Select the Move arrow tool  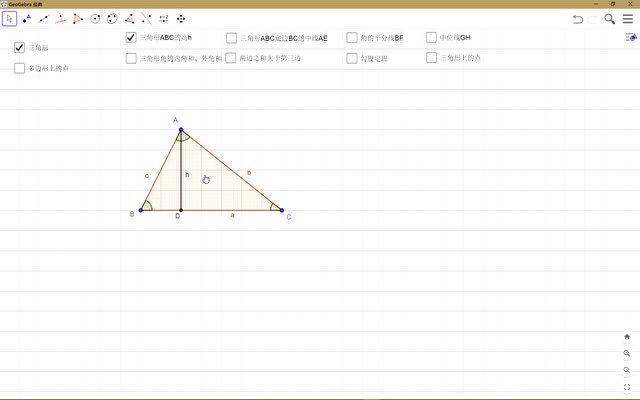(x=10, y=18)
